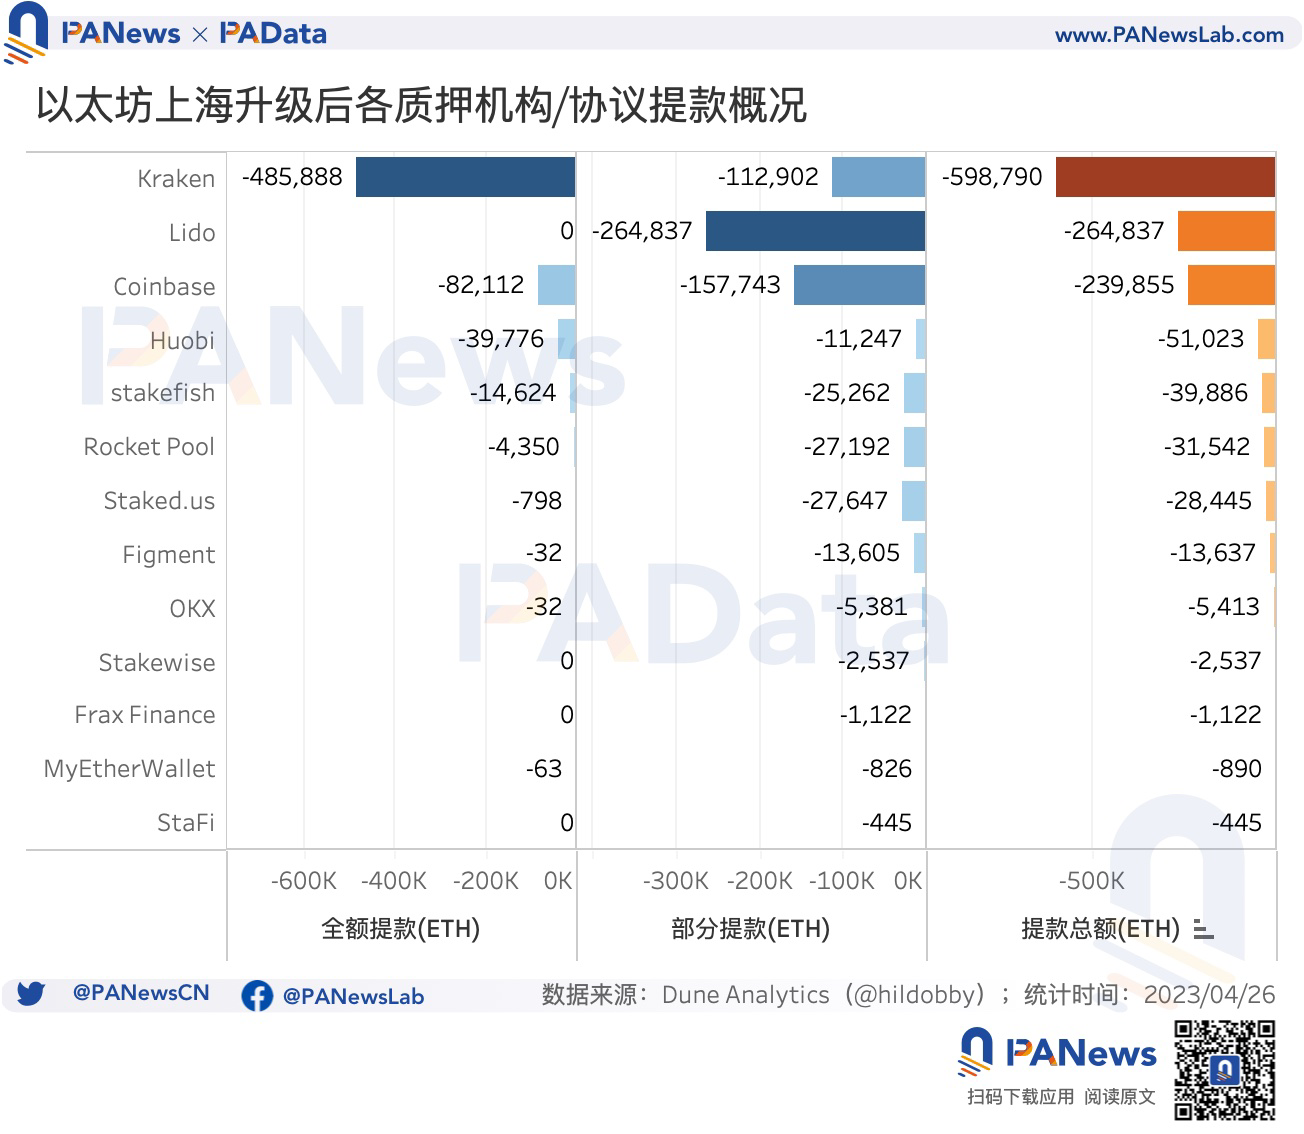Screen dimensions: 1304x1134
Task: Click the -300K axis tick label
Action: click(x=676, y=881)
